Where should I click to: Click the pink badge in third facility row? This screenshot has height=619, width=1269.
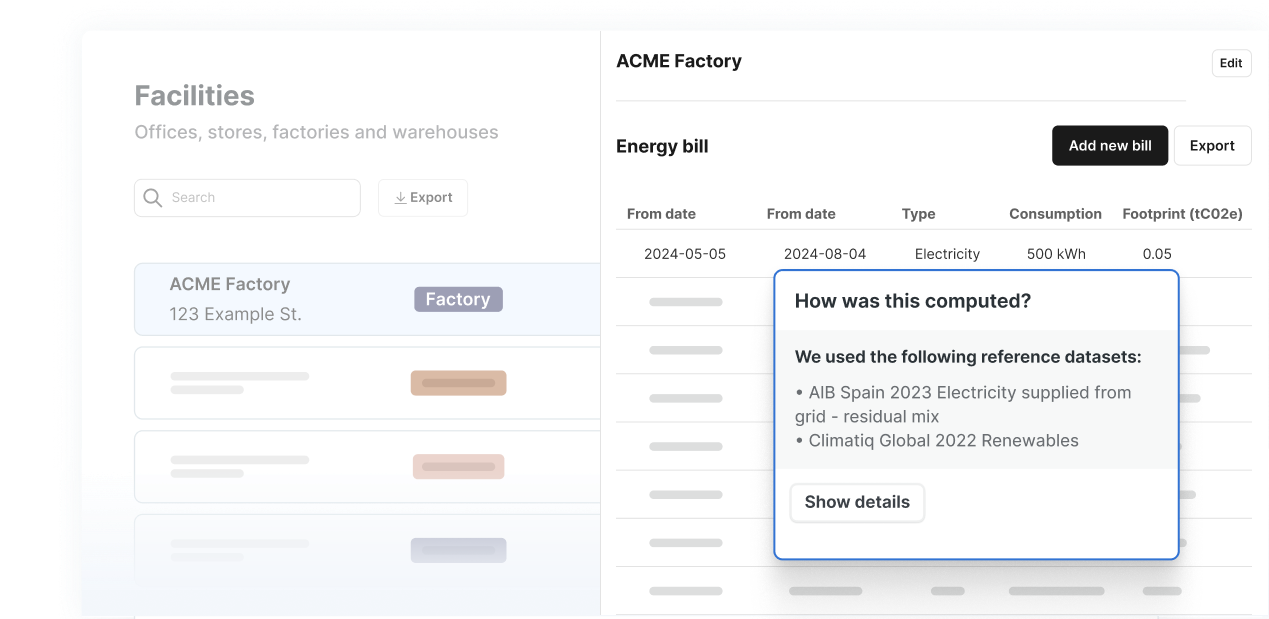point(458,466)
